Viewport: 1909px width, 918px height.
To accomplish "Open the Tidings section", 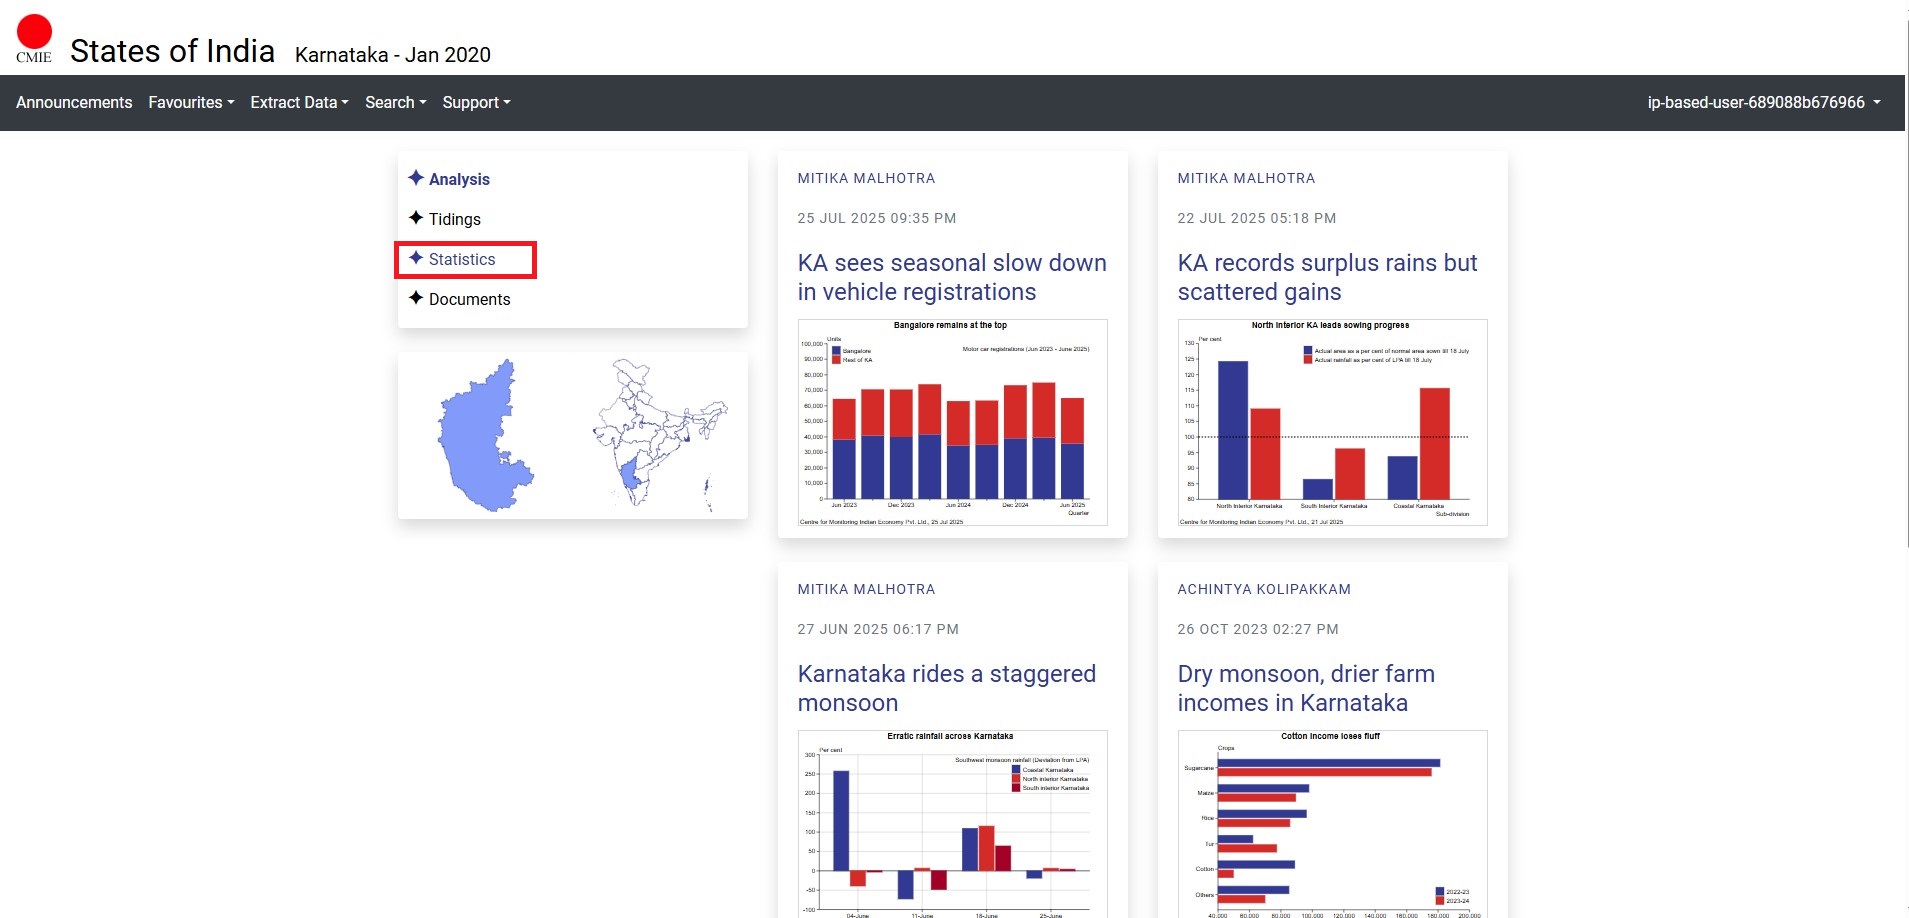I will click(x=454, y=219).
